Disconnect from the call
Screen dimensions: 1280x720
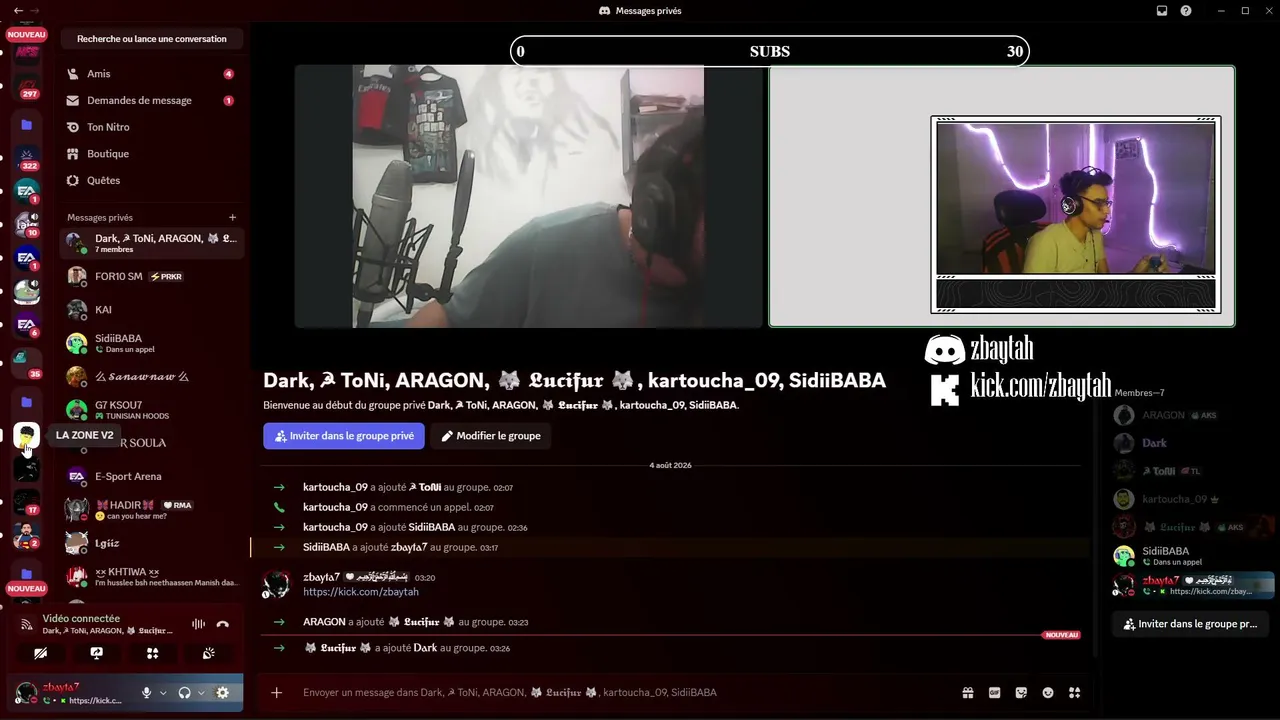pyautogui.click(x=222, y=624)
